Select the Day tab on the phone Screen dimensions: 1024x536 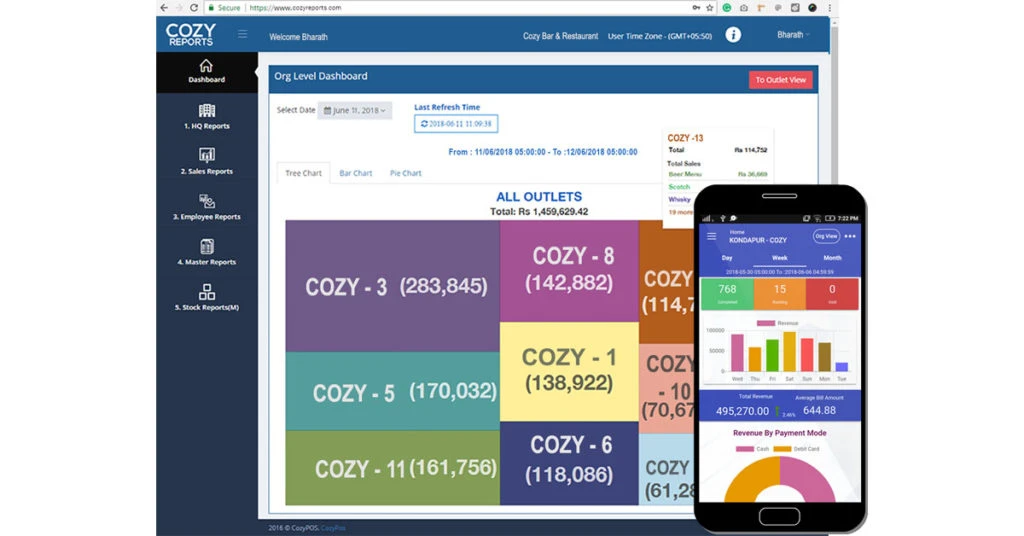[x=727, y=258]
